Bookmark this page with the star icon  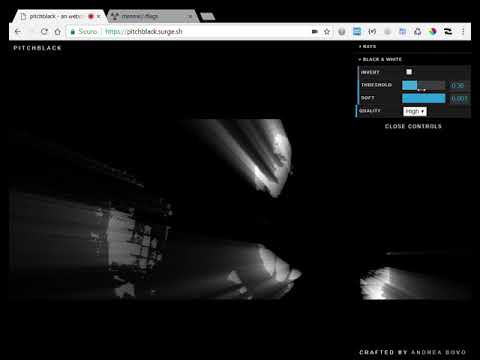pyautogui.click(x=327, y=32)
